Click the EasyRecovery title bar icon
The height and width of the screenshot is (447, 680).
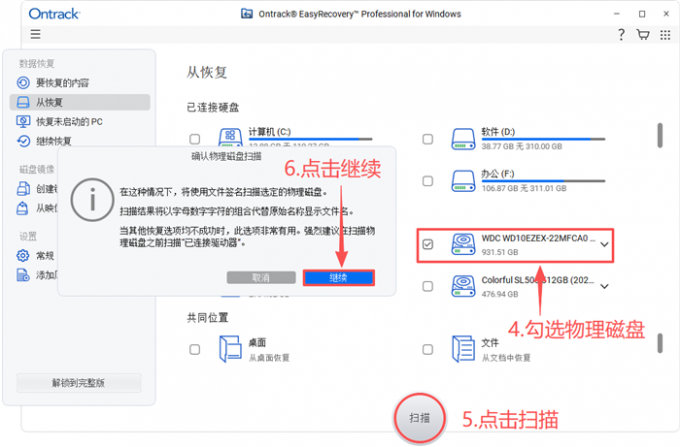(x=247, y=13)
